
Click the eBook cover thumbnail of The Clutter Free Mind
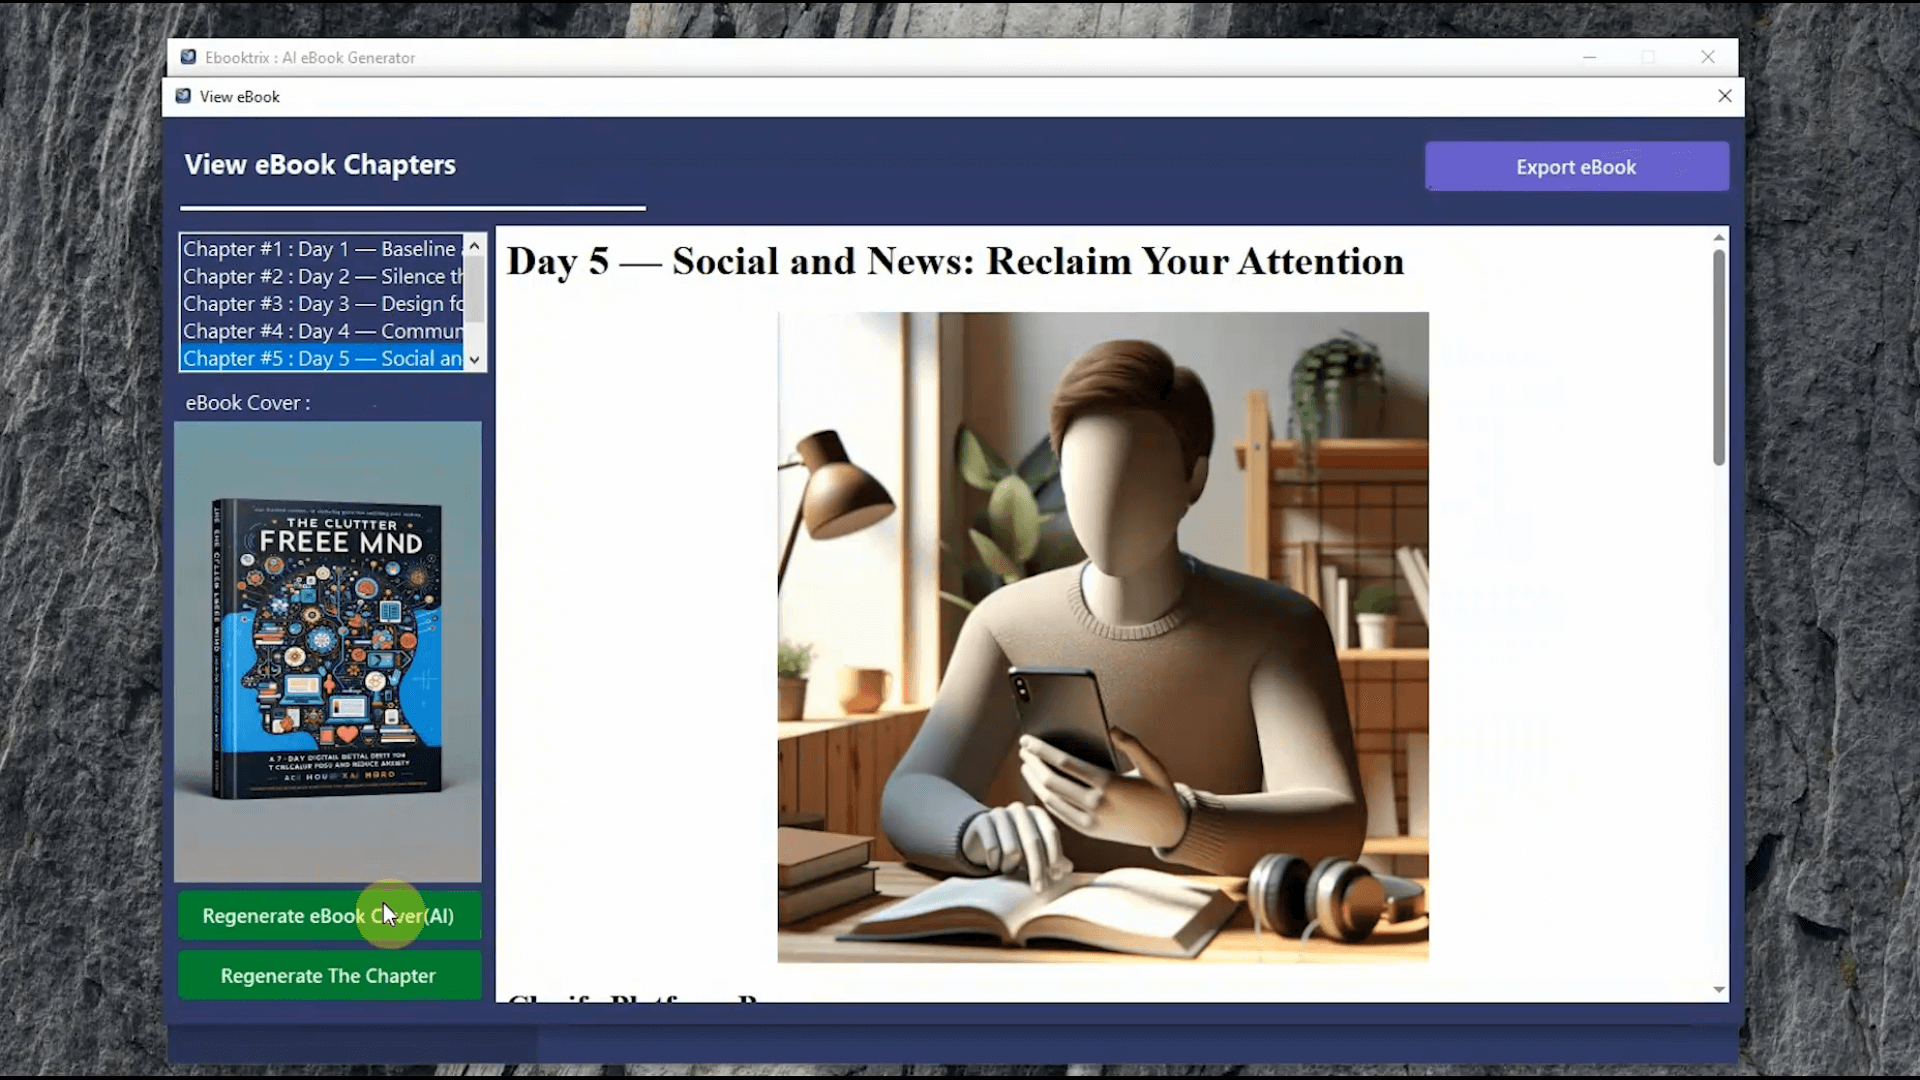pyautogui.click(x=328, y=650)
